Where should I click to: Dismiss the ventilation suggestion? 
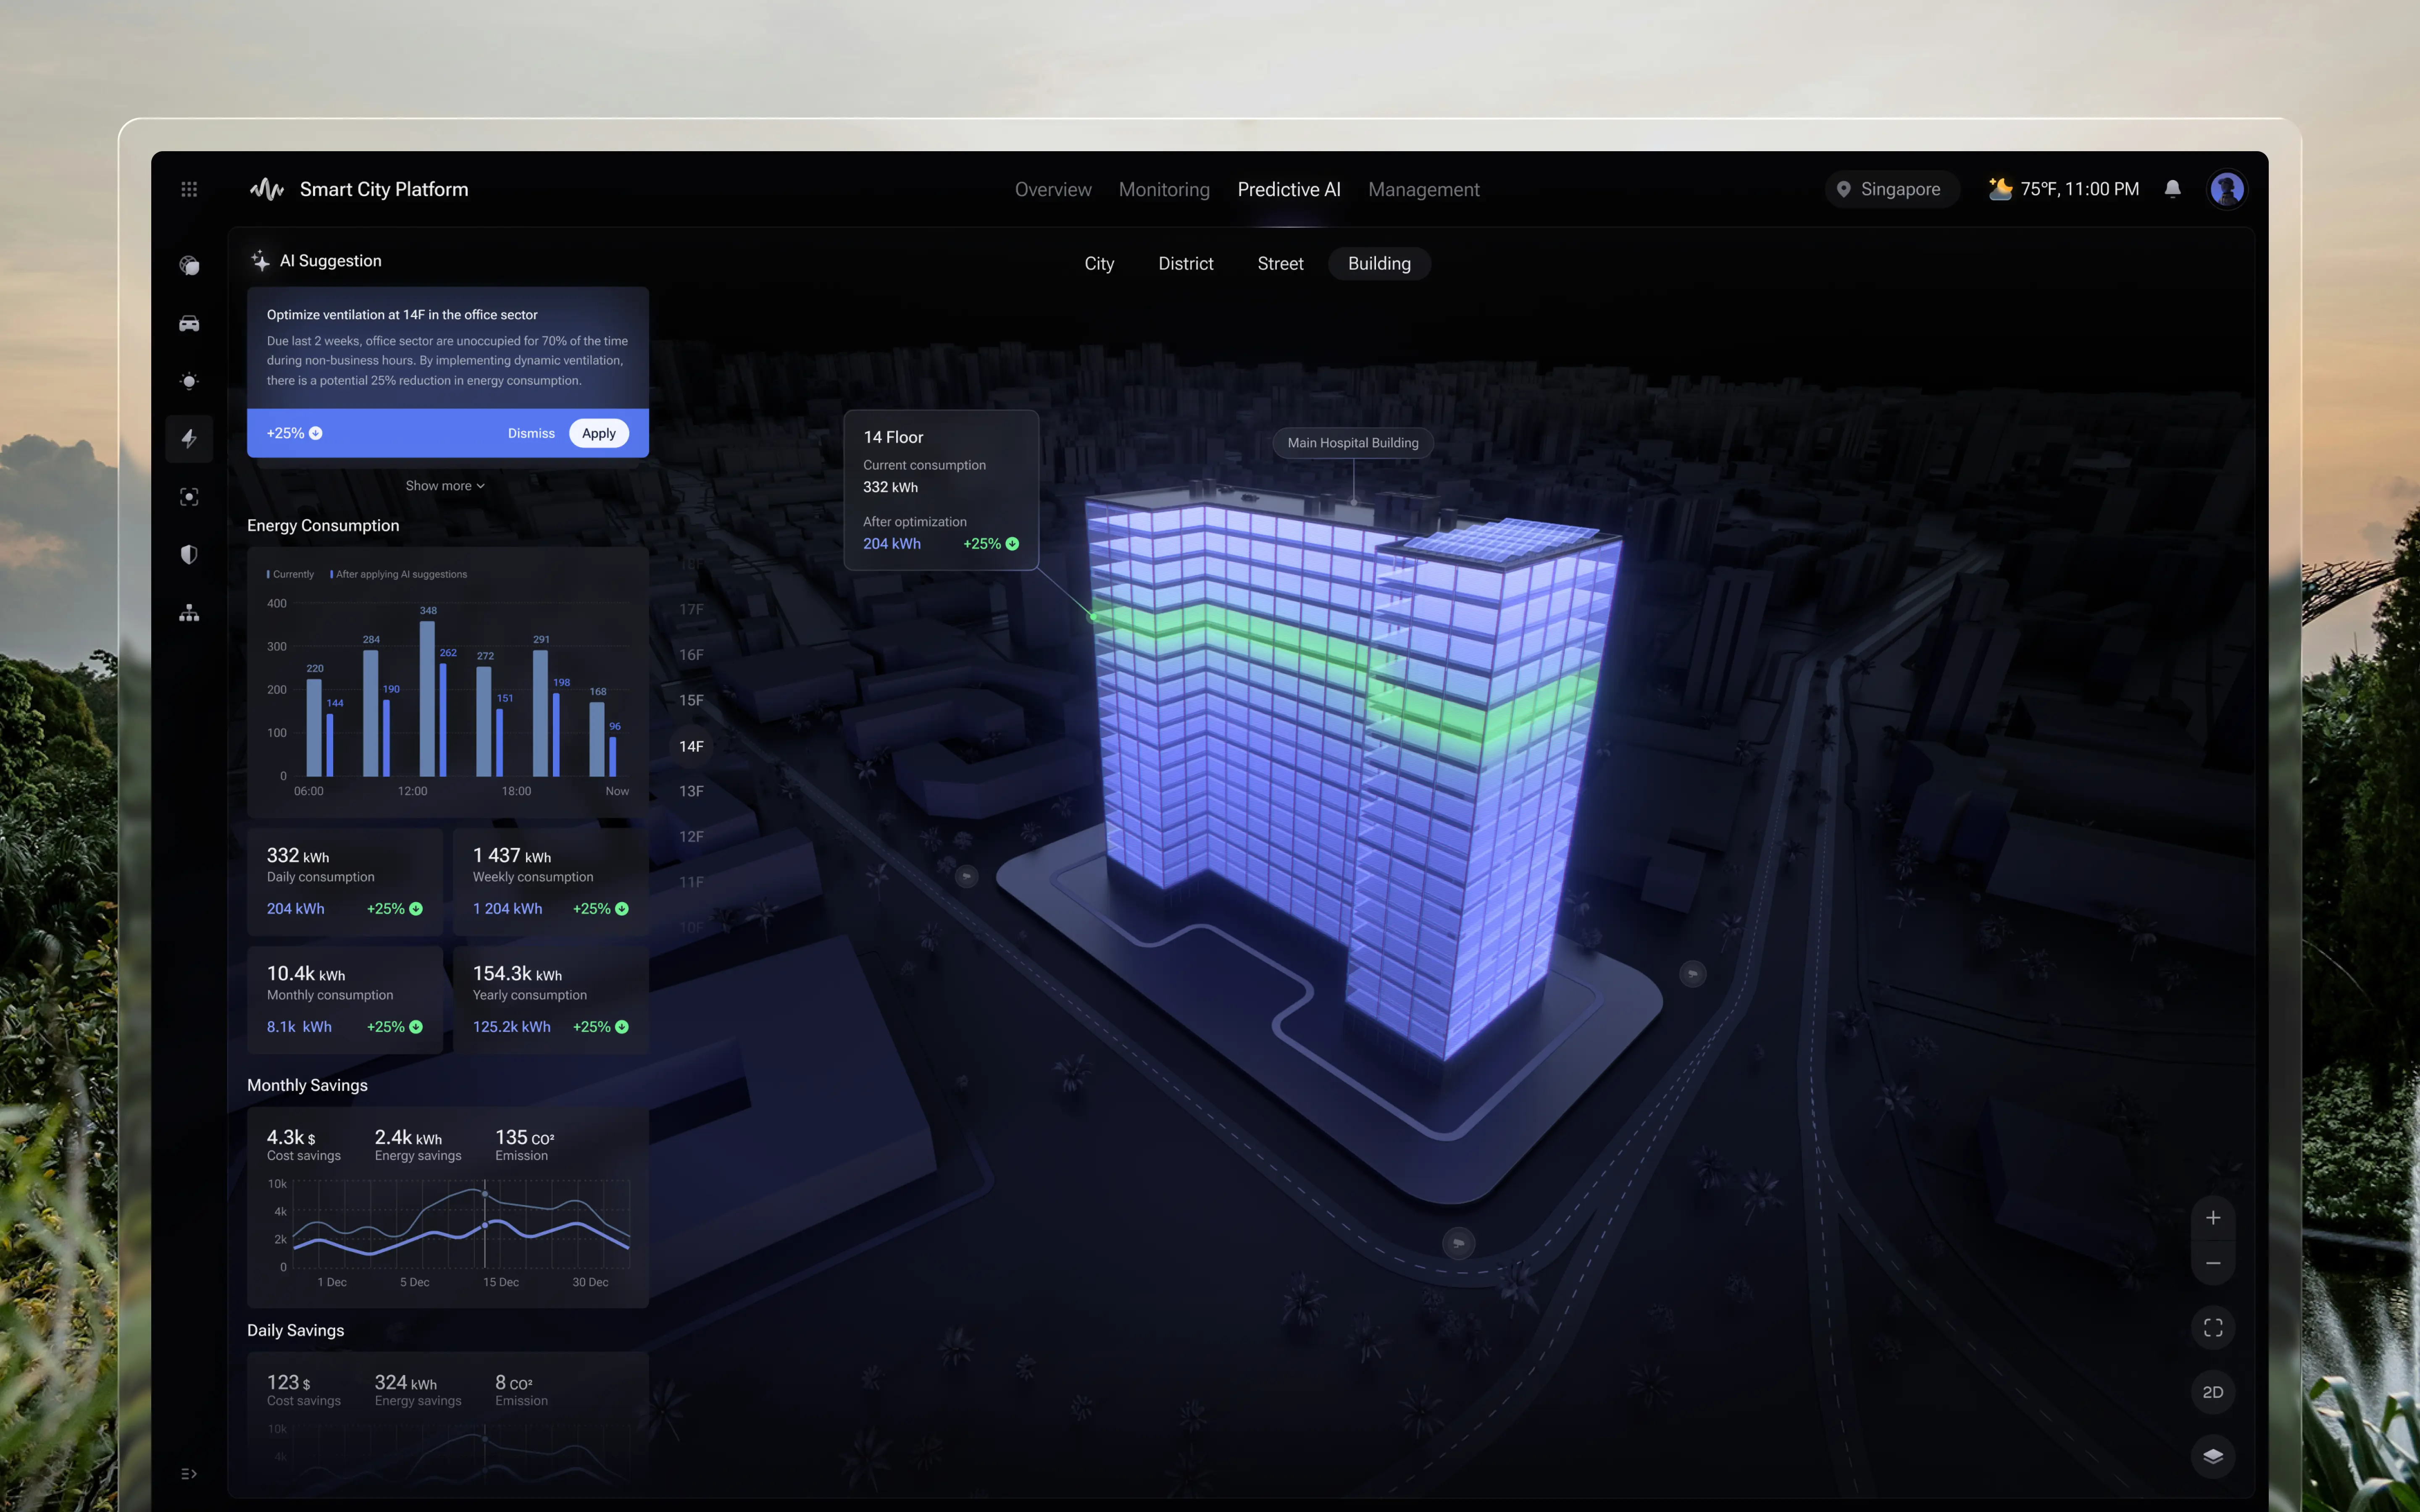coord(531,433)
